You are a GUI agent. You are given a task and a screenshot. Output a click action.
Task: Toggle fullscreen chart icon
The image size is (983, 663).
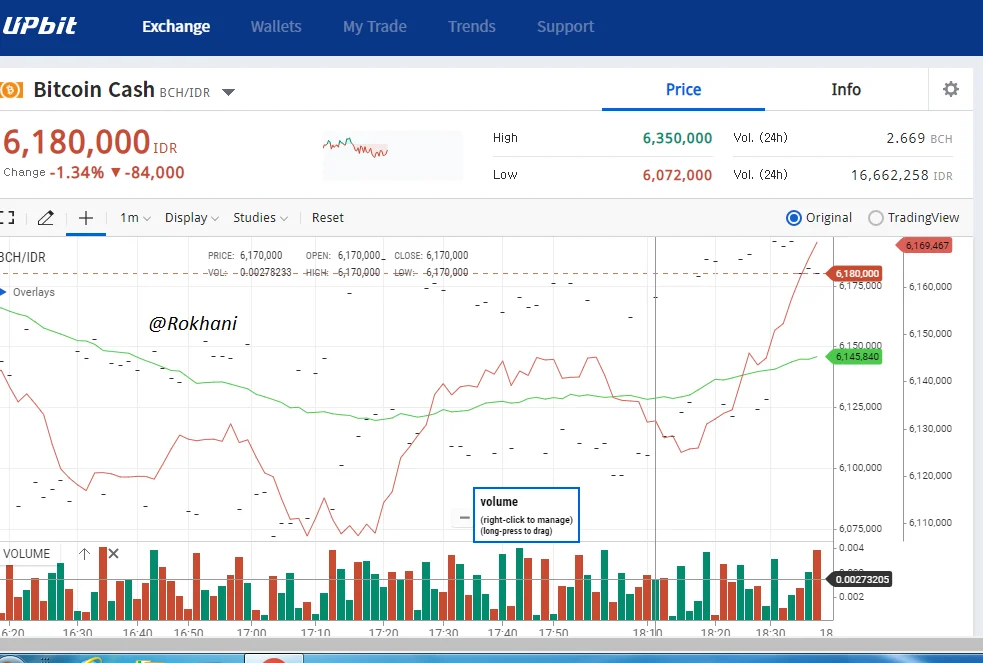click(x=7, y=217)
